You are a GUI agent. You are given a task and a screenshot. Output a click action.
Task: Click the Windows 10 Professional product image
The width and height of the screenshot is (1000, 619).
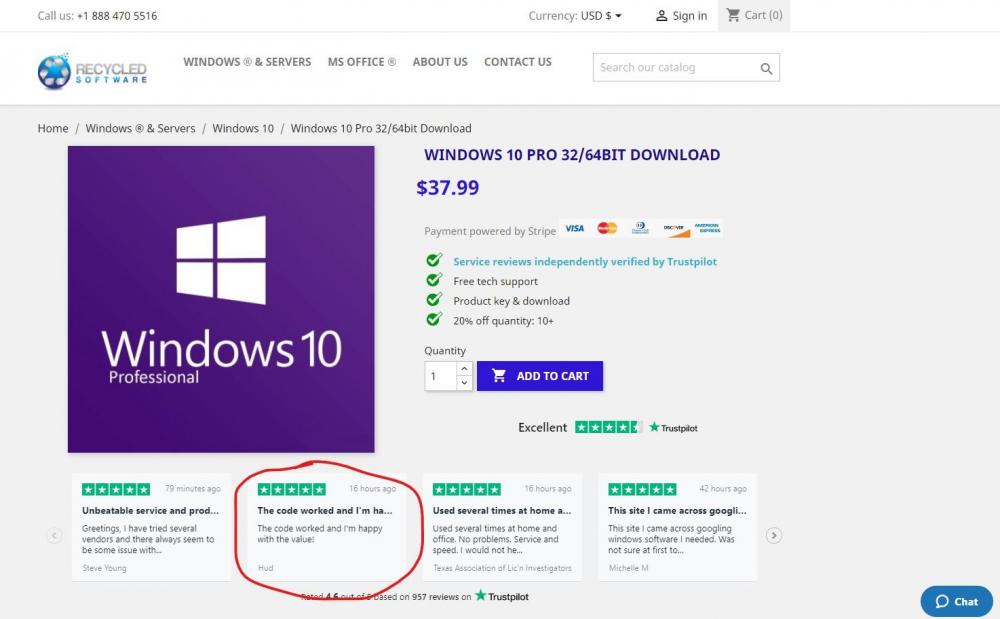(221, 299)
